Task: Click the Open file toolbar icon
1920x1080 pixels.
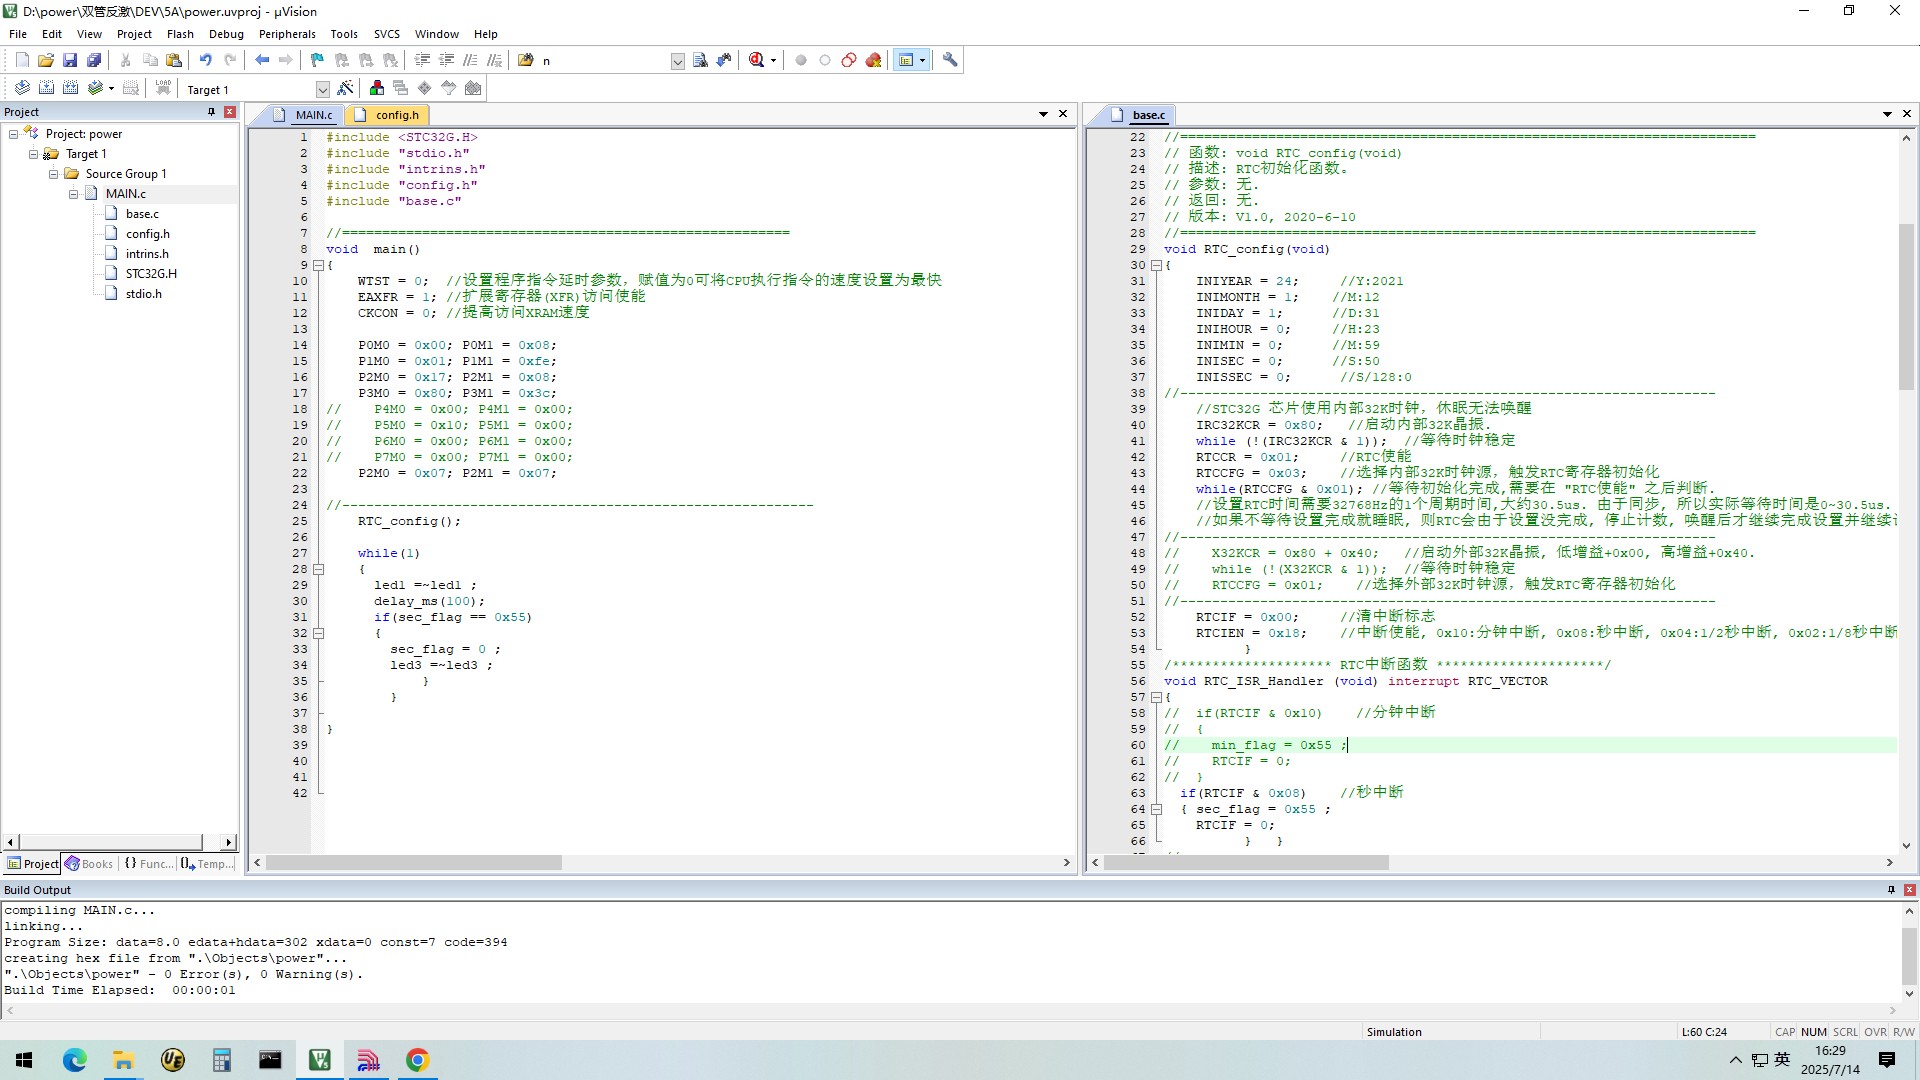Action: 46,60
